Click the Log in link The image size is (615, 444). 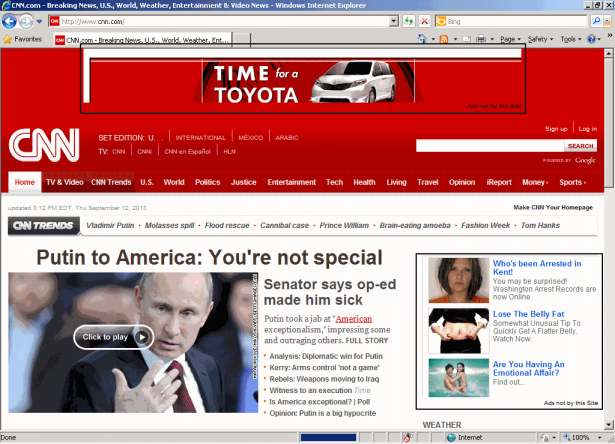588,129
